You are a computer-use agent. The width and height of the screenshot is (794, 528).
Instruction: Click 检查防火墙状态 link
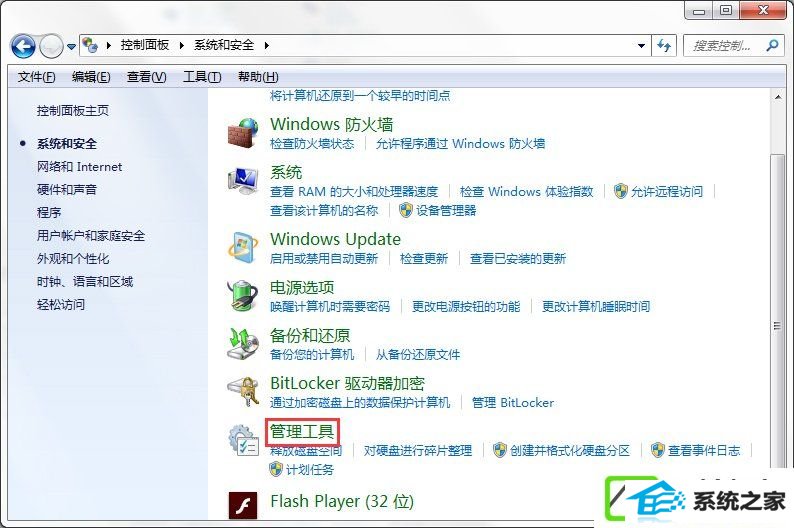[312, 144]
